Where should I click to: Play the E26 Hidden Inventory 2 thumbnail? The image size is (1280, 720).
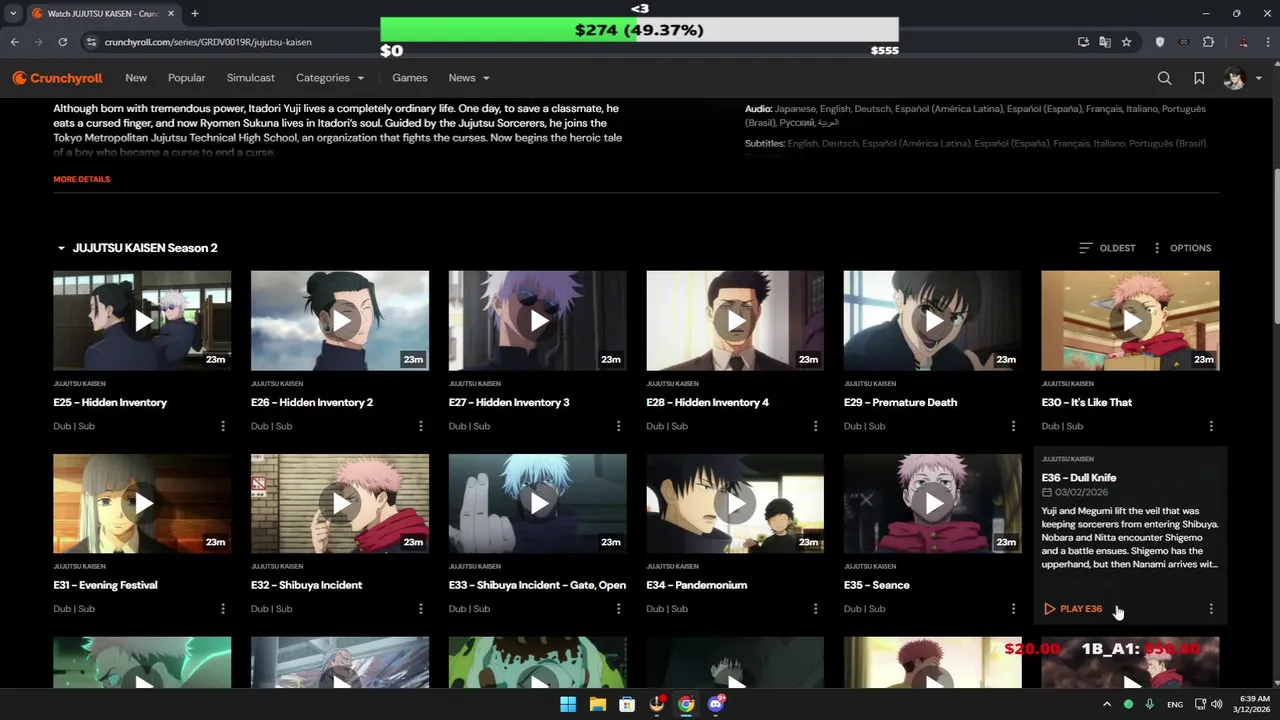coord(340,320)
